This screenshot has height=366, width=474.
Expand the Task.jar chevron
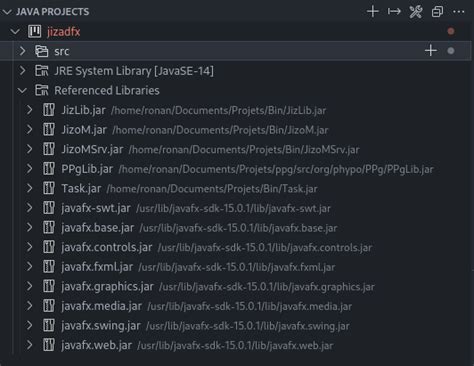click(30, 188)
